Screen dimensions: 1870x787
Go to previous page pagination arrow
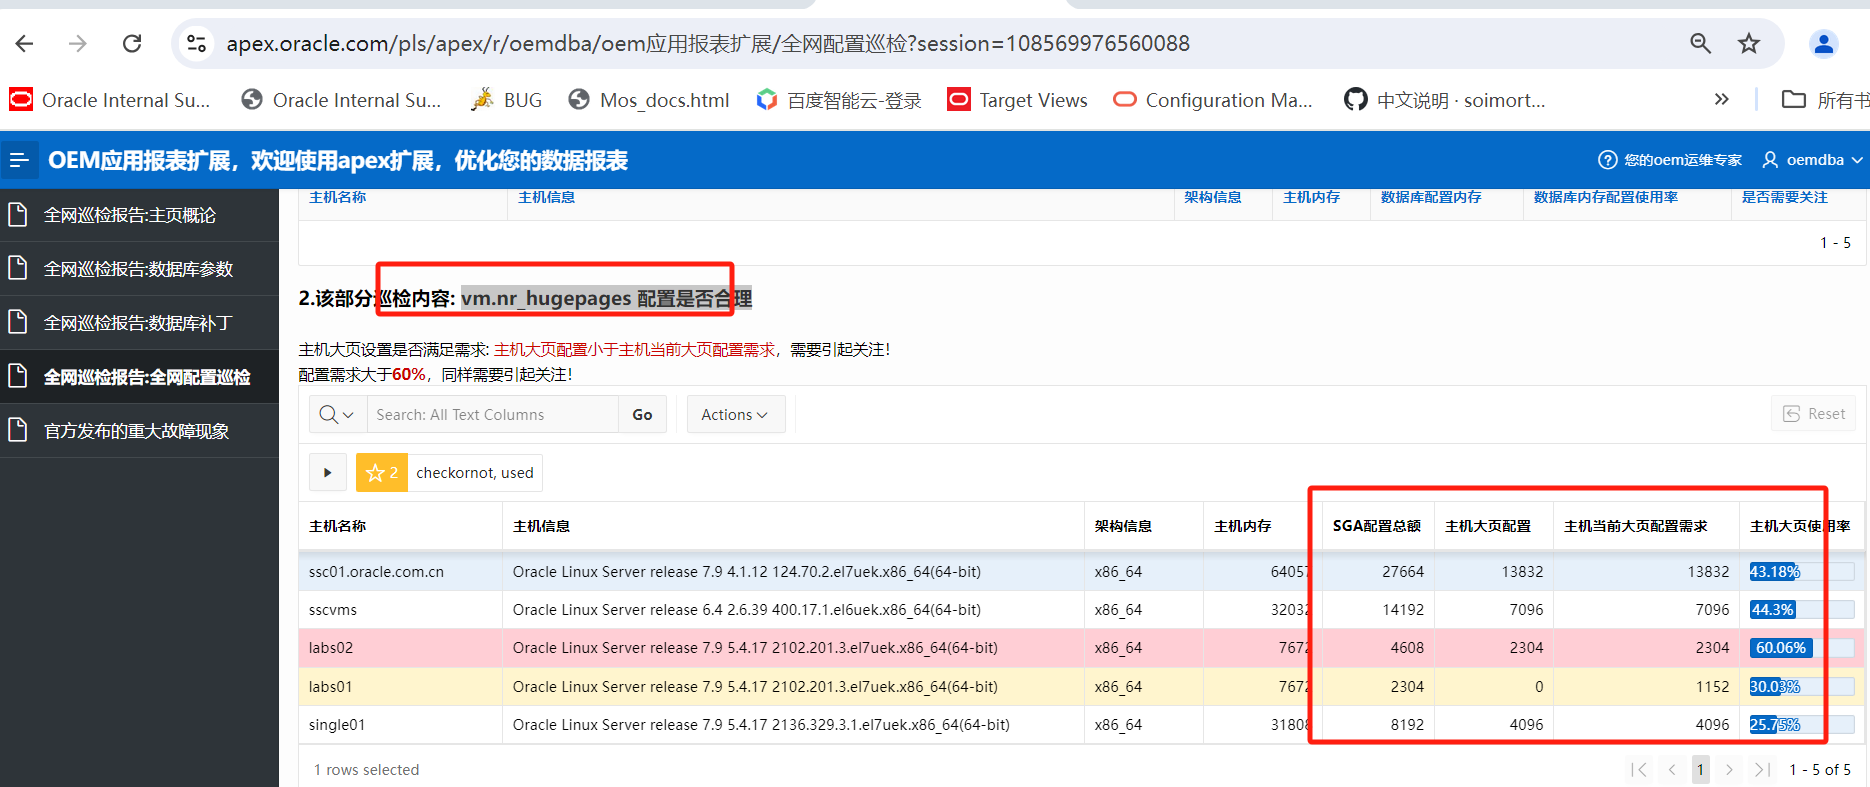click(1672, 769)
